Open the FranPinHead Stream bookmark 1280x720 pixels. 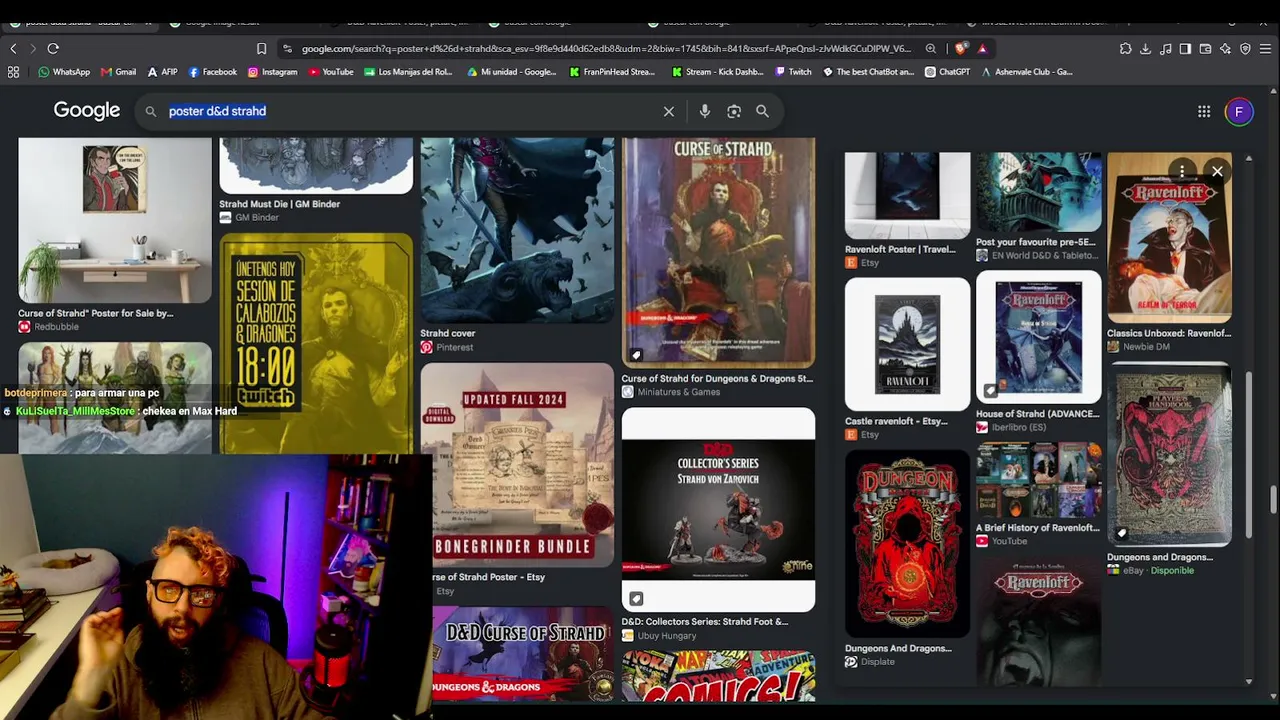(612, 72)
